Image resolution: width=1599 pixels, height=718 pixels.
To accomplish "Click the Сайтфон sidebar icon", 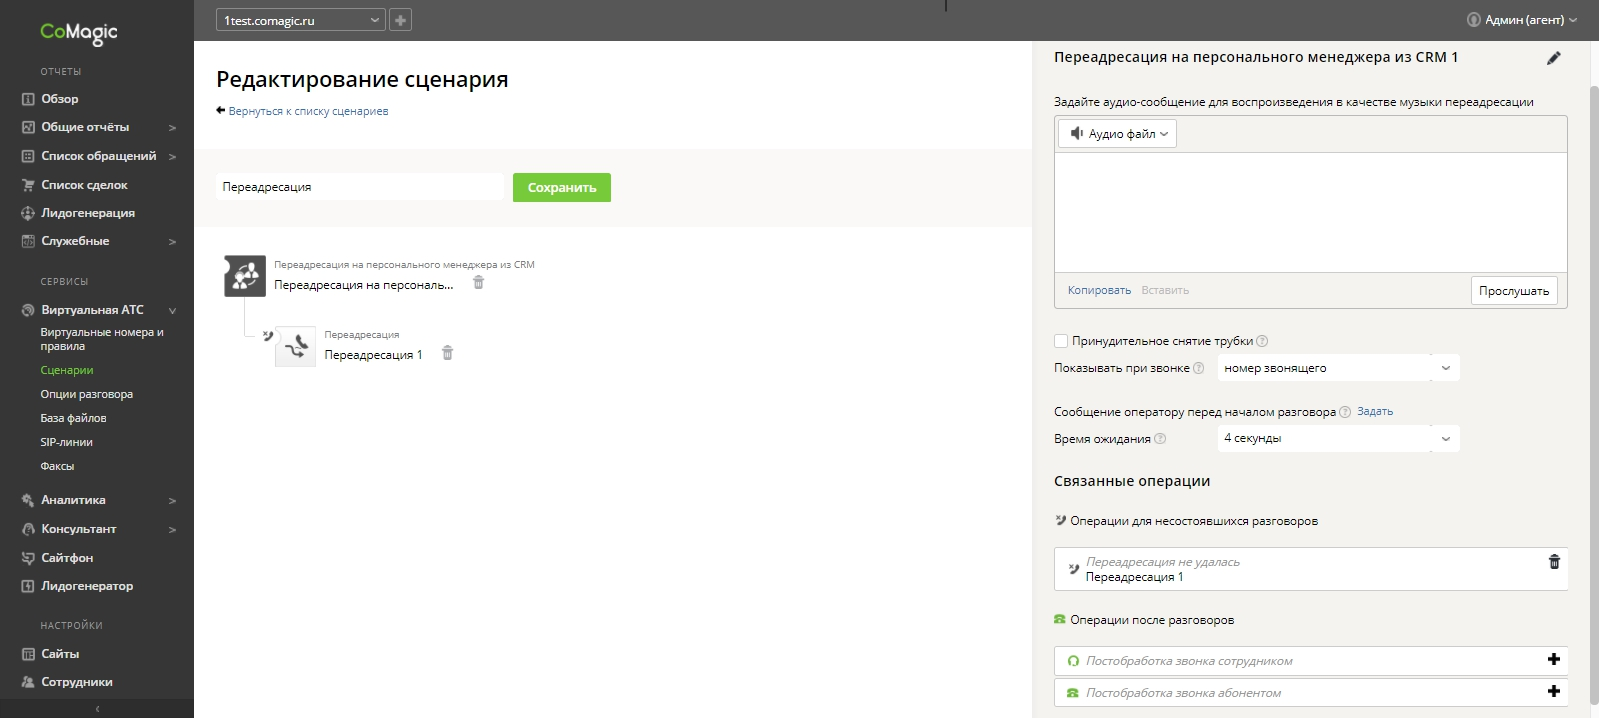I will point(28,558).
